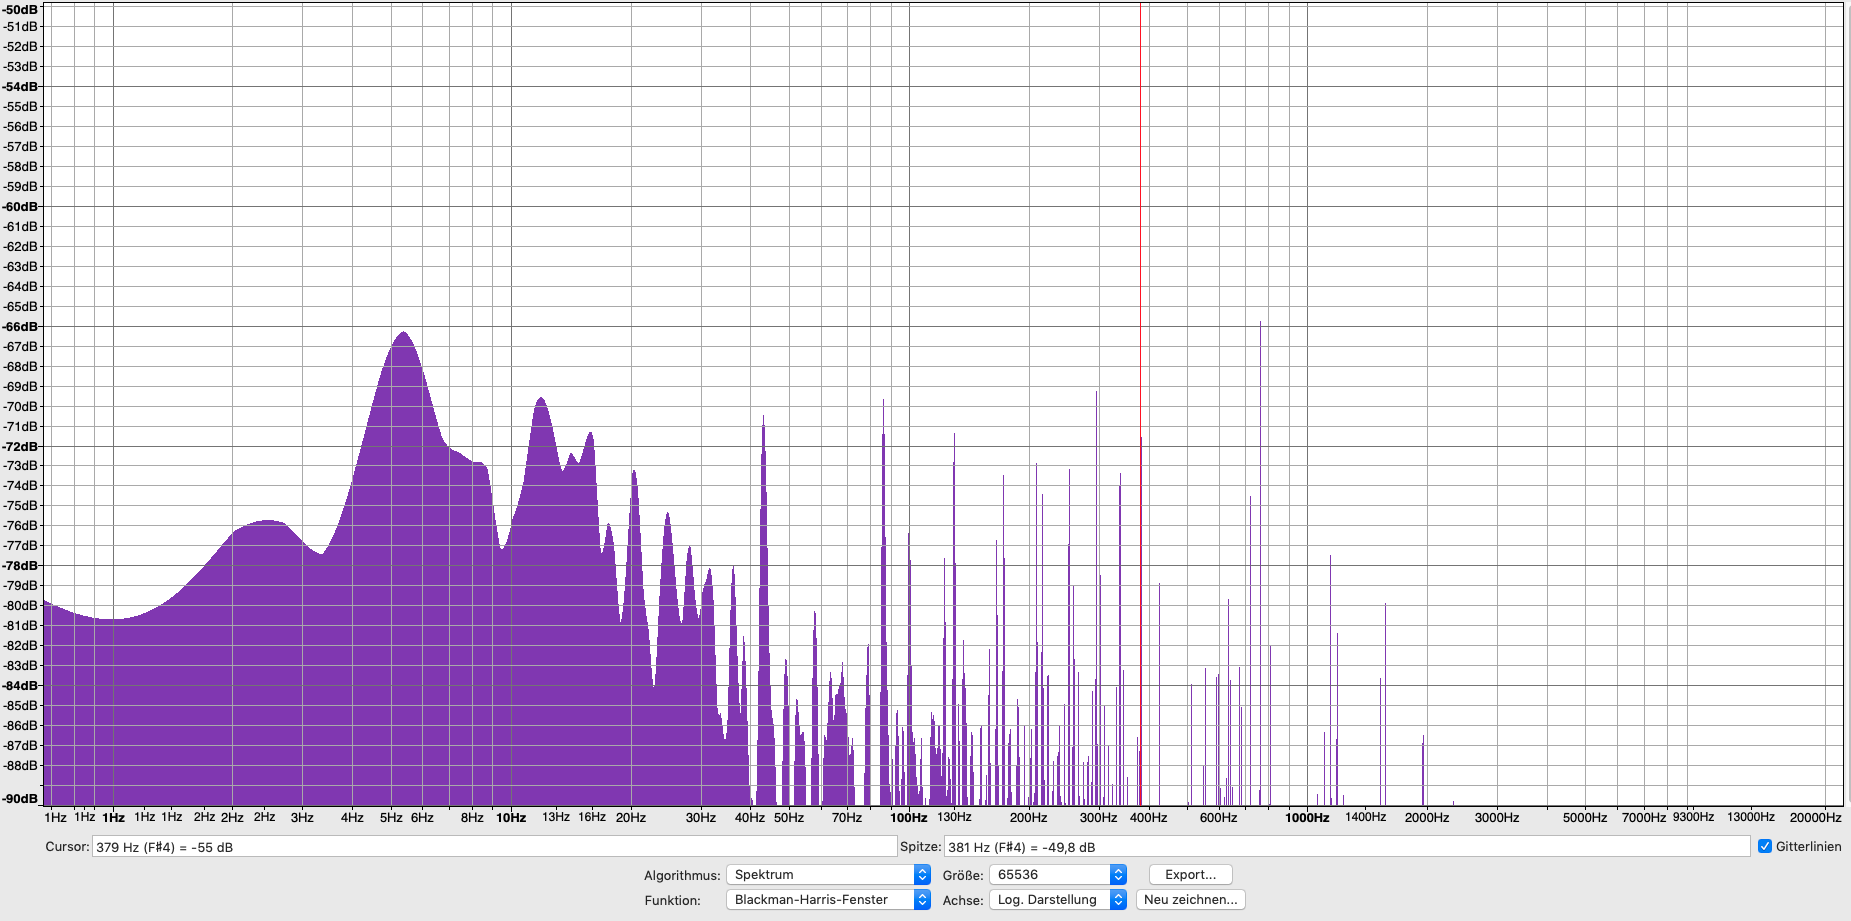
Task: Click the -90dB label on level axis
Action: pos(20,798)
